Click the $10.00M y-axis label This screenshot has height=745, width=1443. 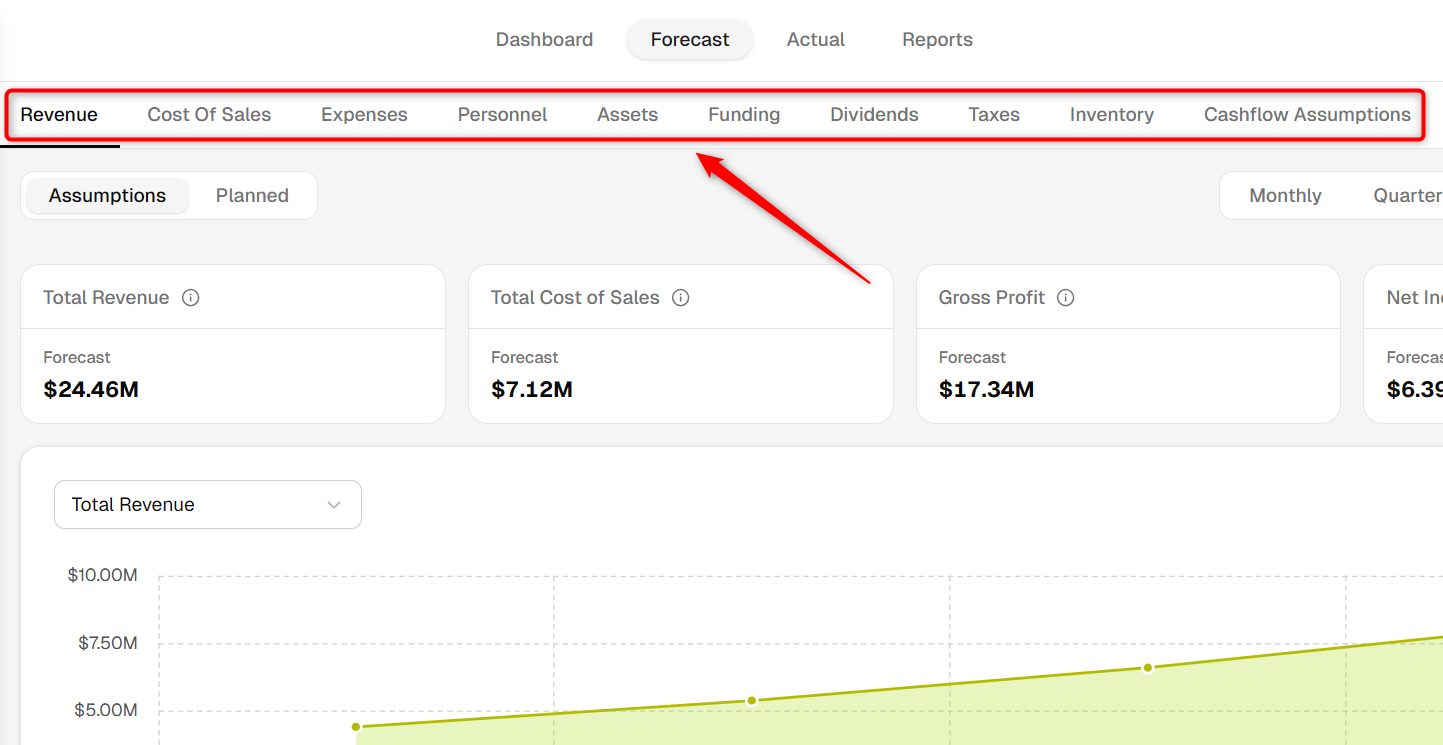click(103, 576)
